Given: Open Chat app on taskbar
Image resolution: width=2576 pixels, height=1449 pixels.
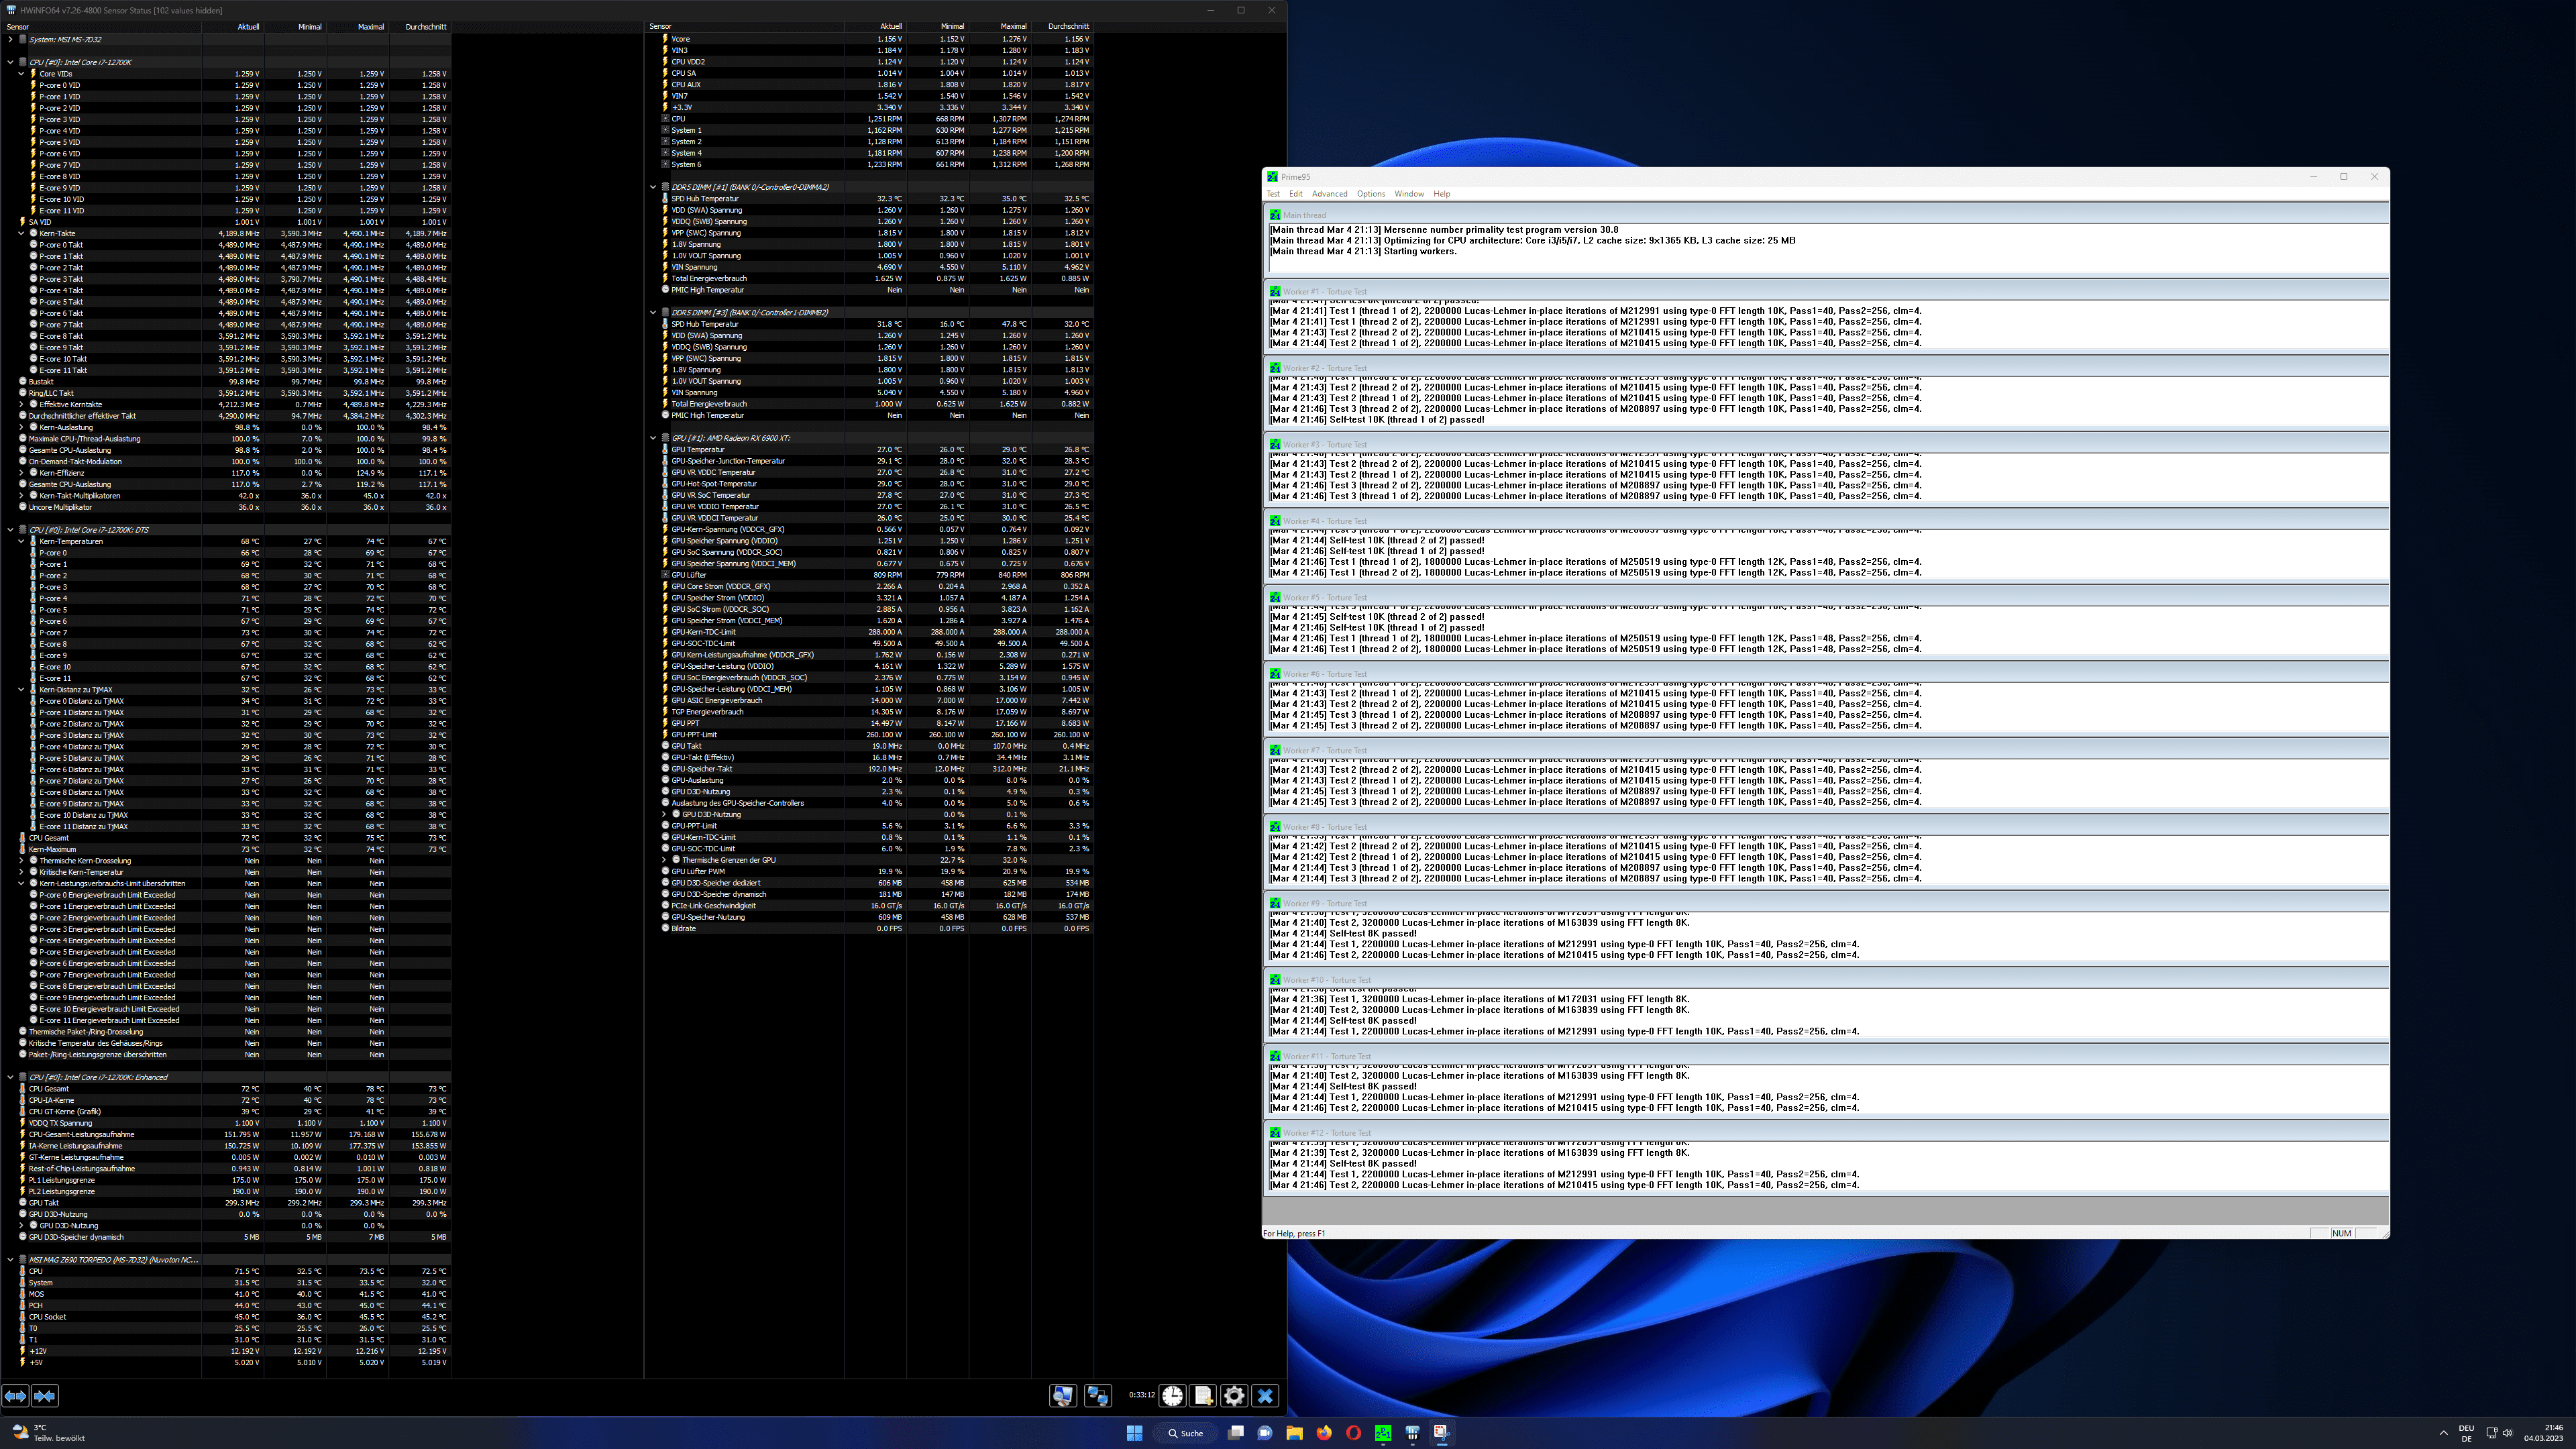Looking at the screenshot, I should click(1265, 1433).
